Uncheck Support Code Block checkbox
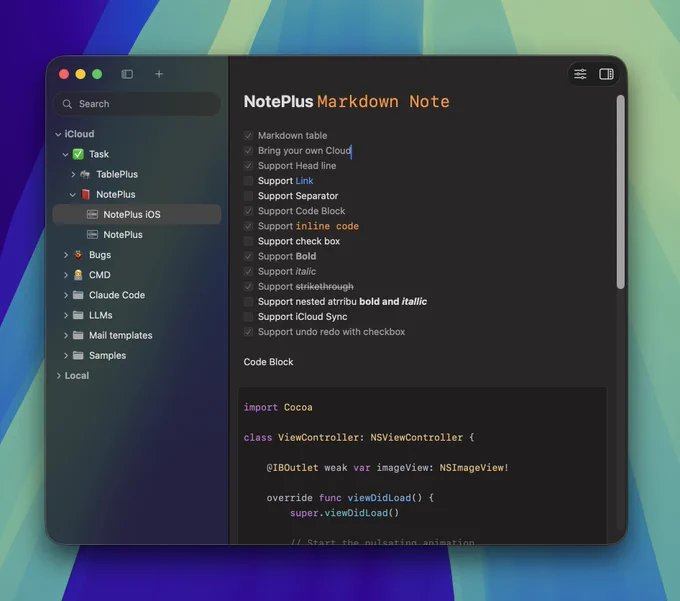Screen dimensions: 680x601 point(248,211)
